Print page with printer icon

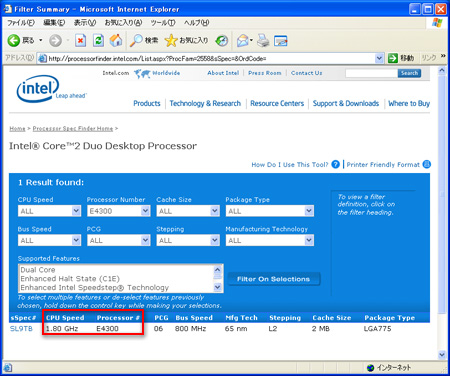pos(263,41)
